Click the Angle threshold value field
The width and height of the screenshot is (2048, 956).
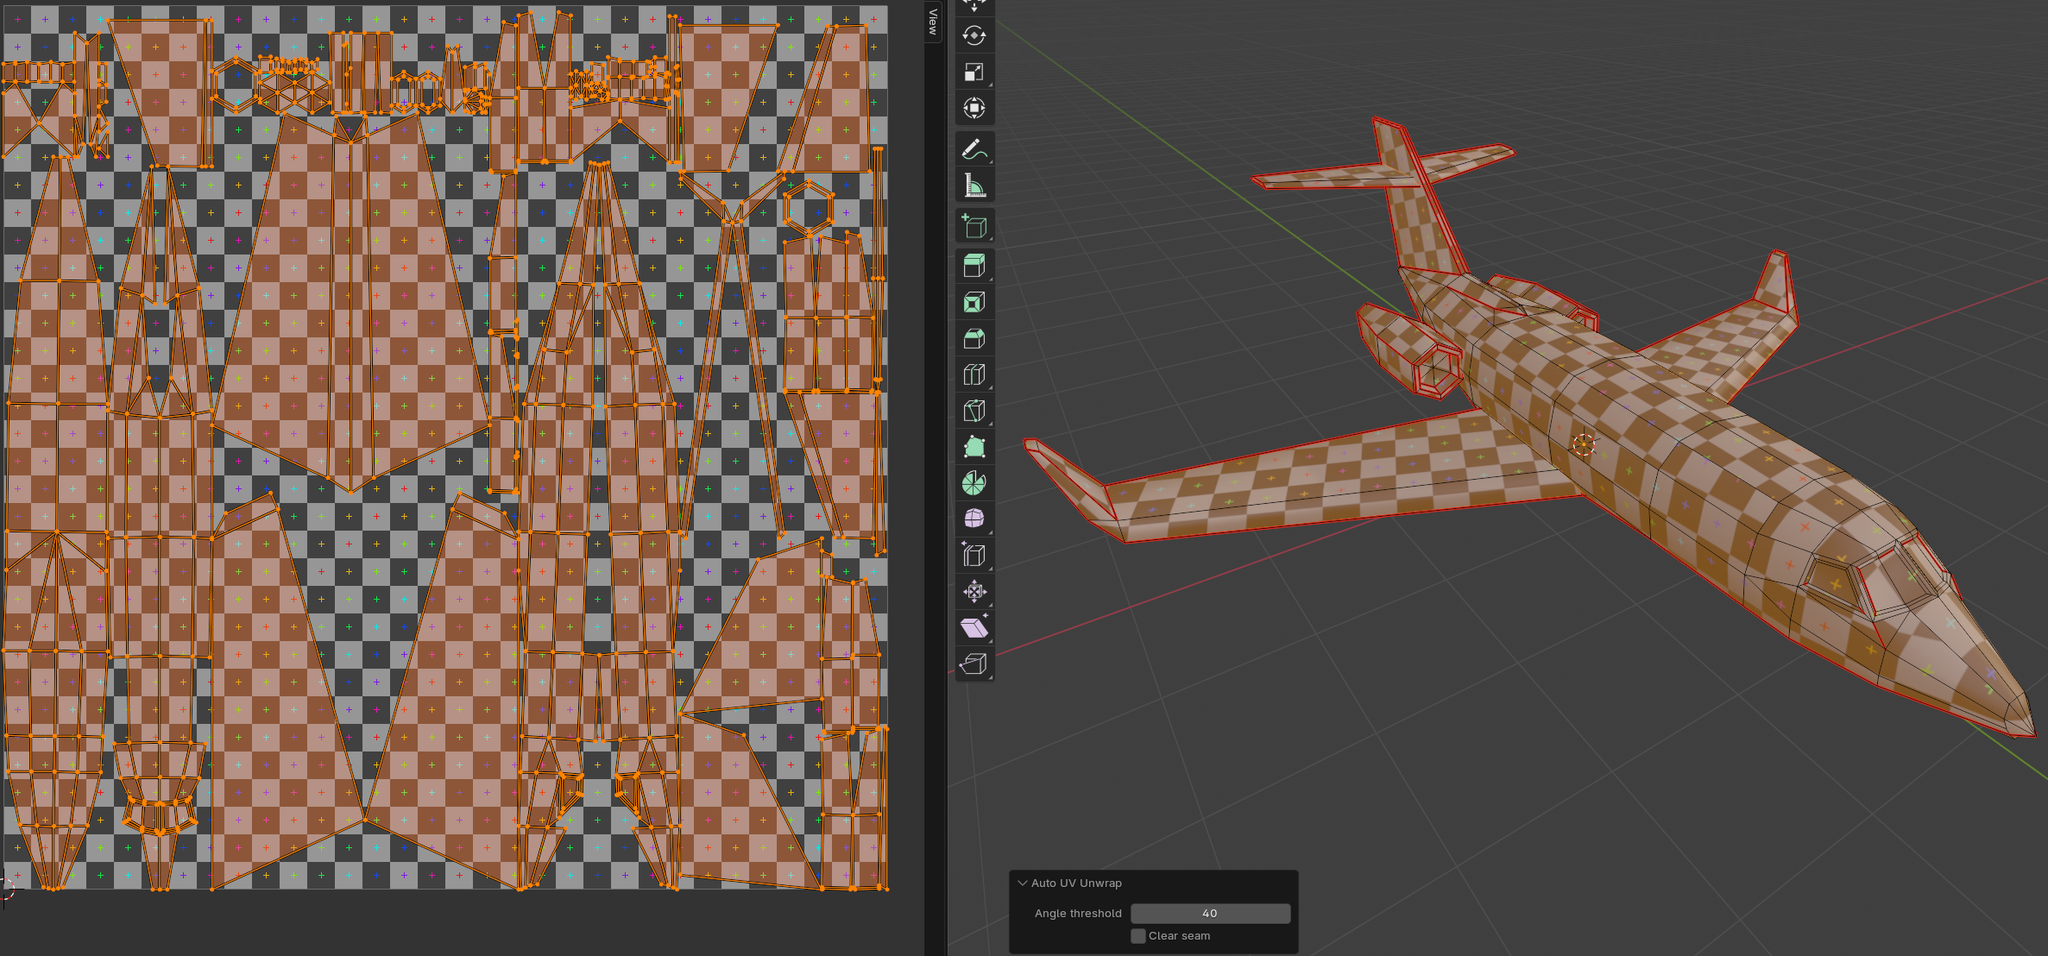pyautogui.click(x=1210, y=913)
